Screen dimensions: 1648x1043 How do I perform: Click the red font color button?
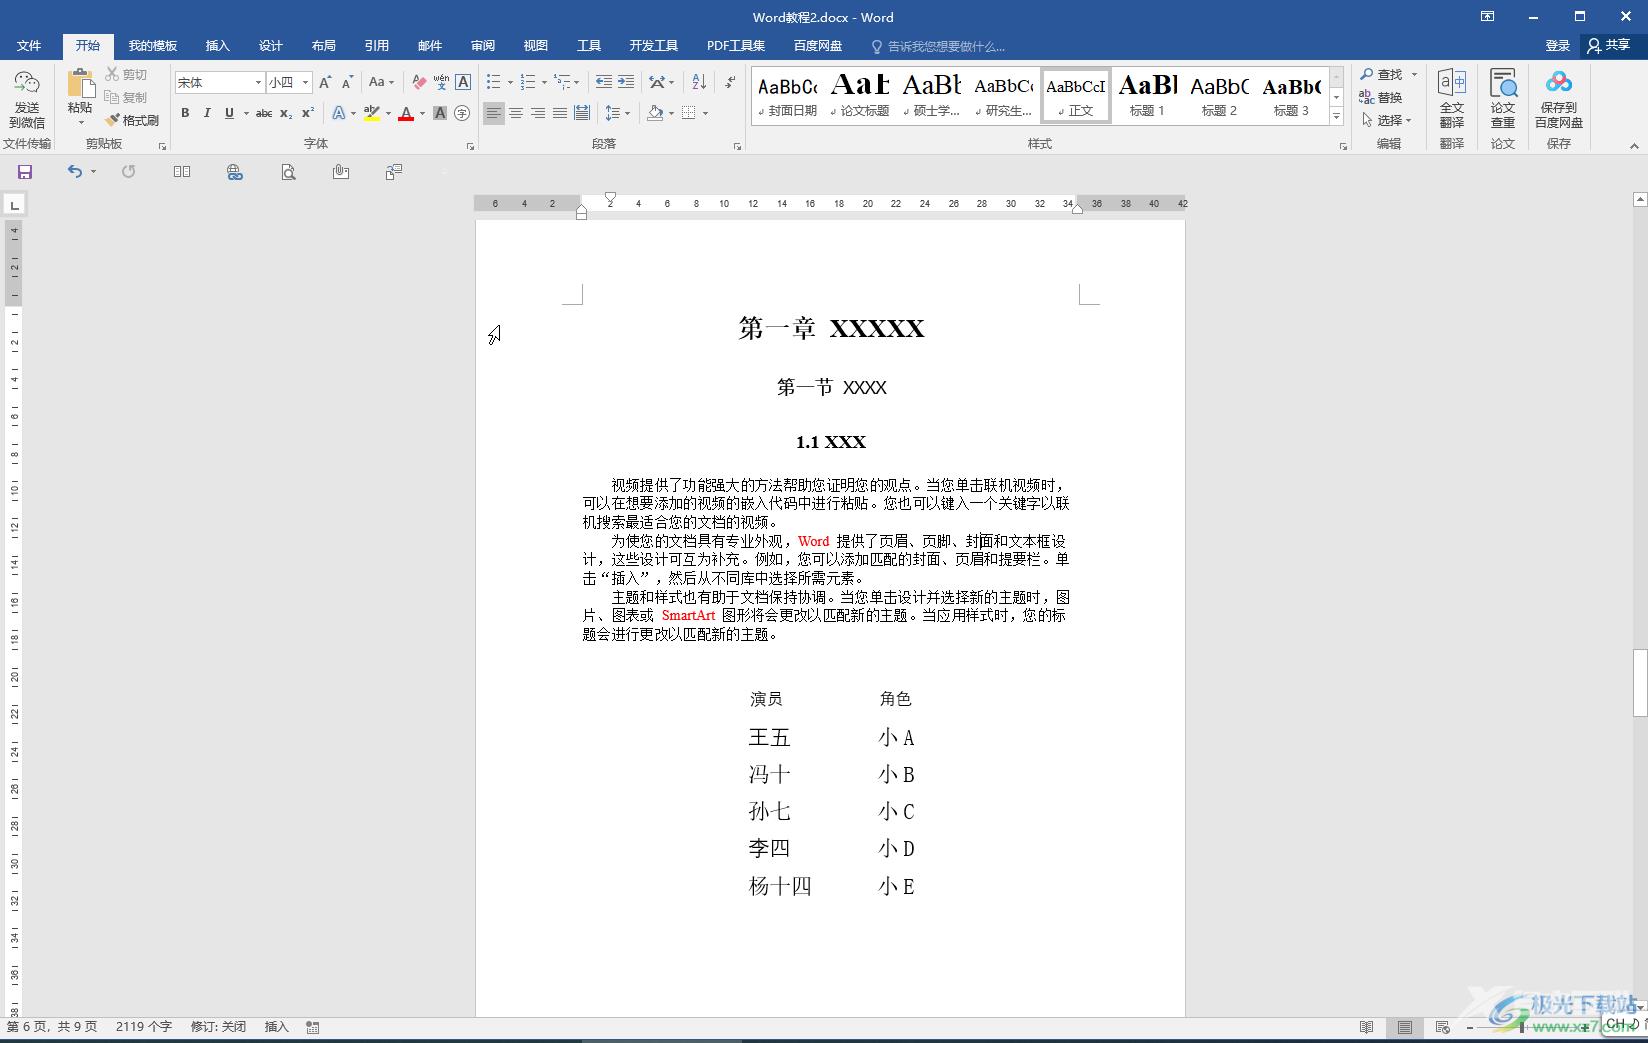405,113
